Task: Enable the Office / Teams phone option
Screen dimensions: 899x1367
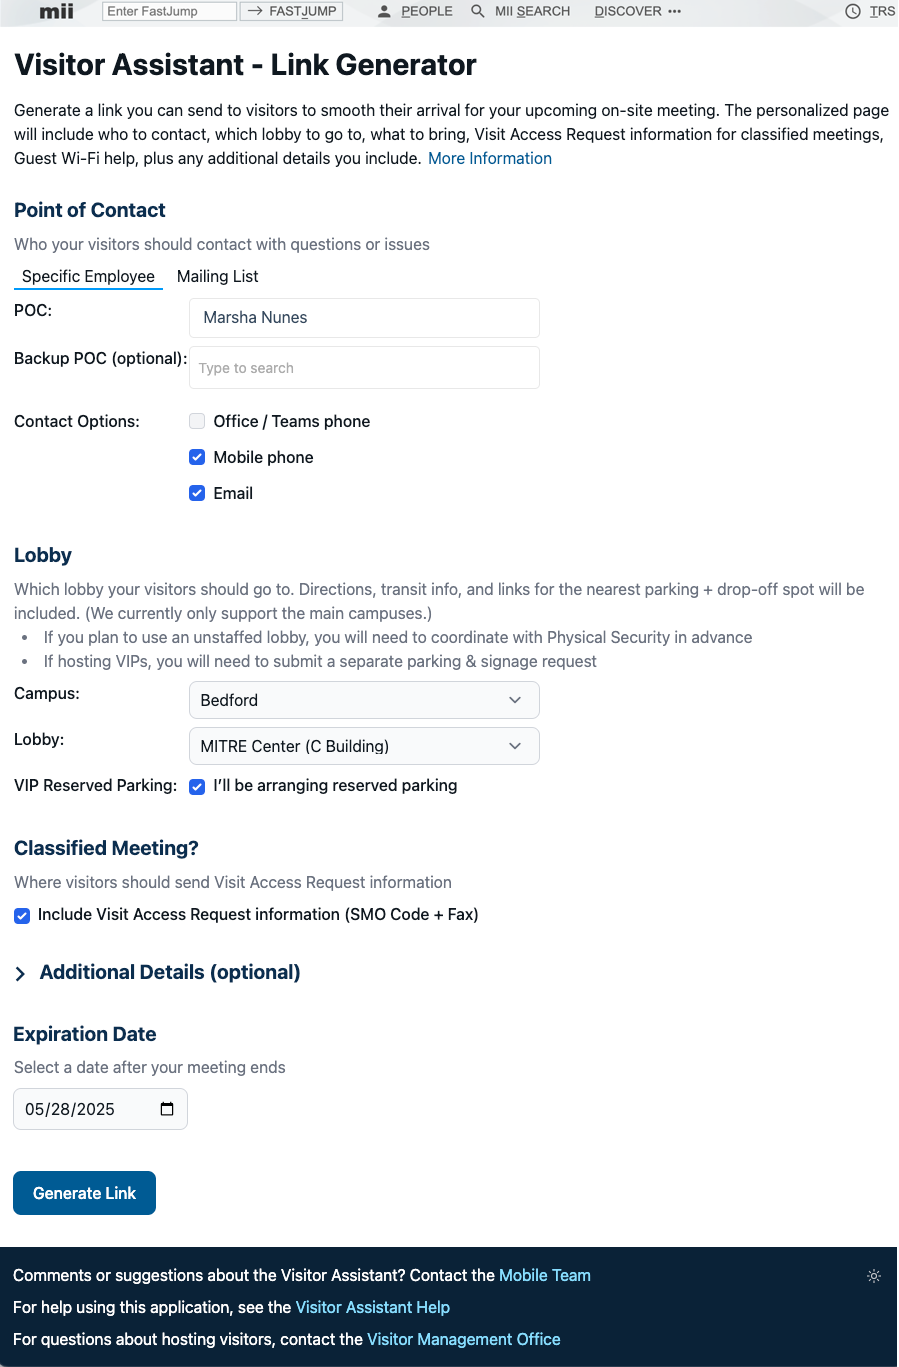Action: [x=196, y=421]
